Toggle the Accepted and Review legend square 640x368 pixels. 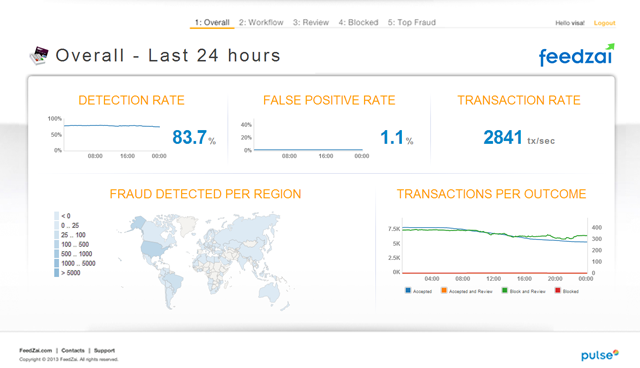(x=444, y=290)
